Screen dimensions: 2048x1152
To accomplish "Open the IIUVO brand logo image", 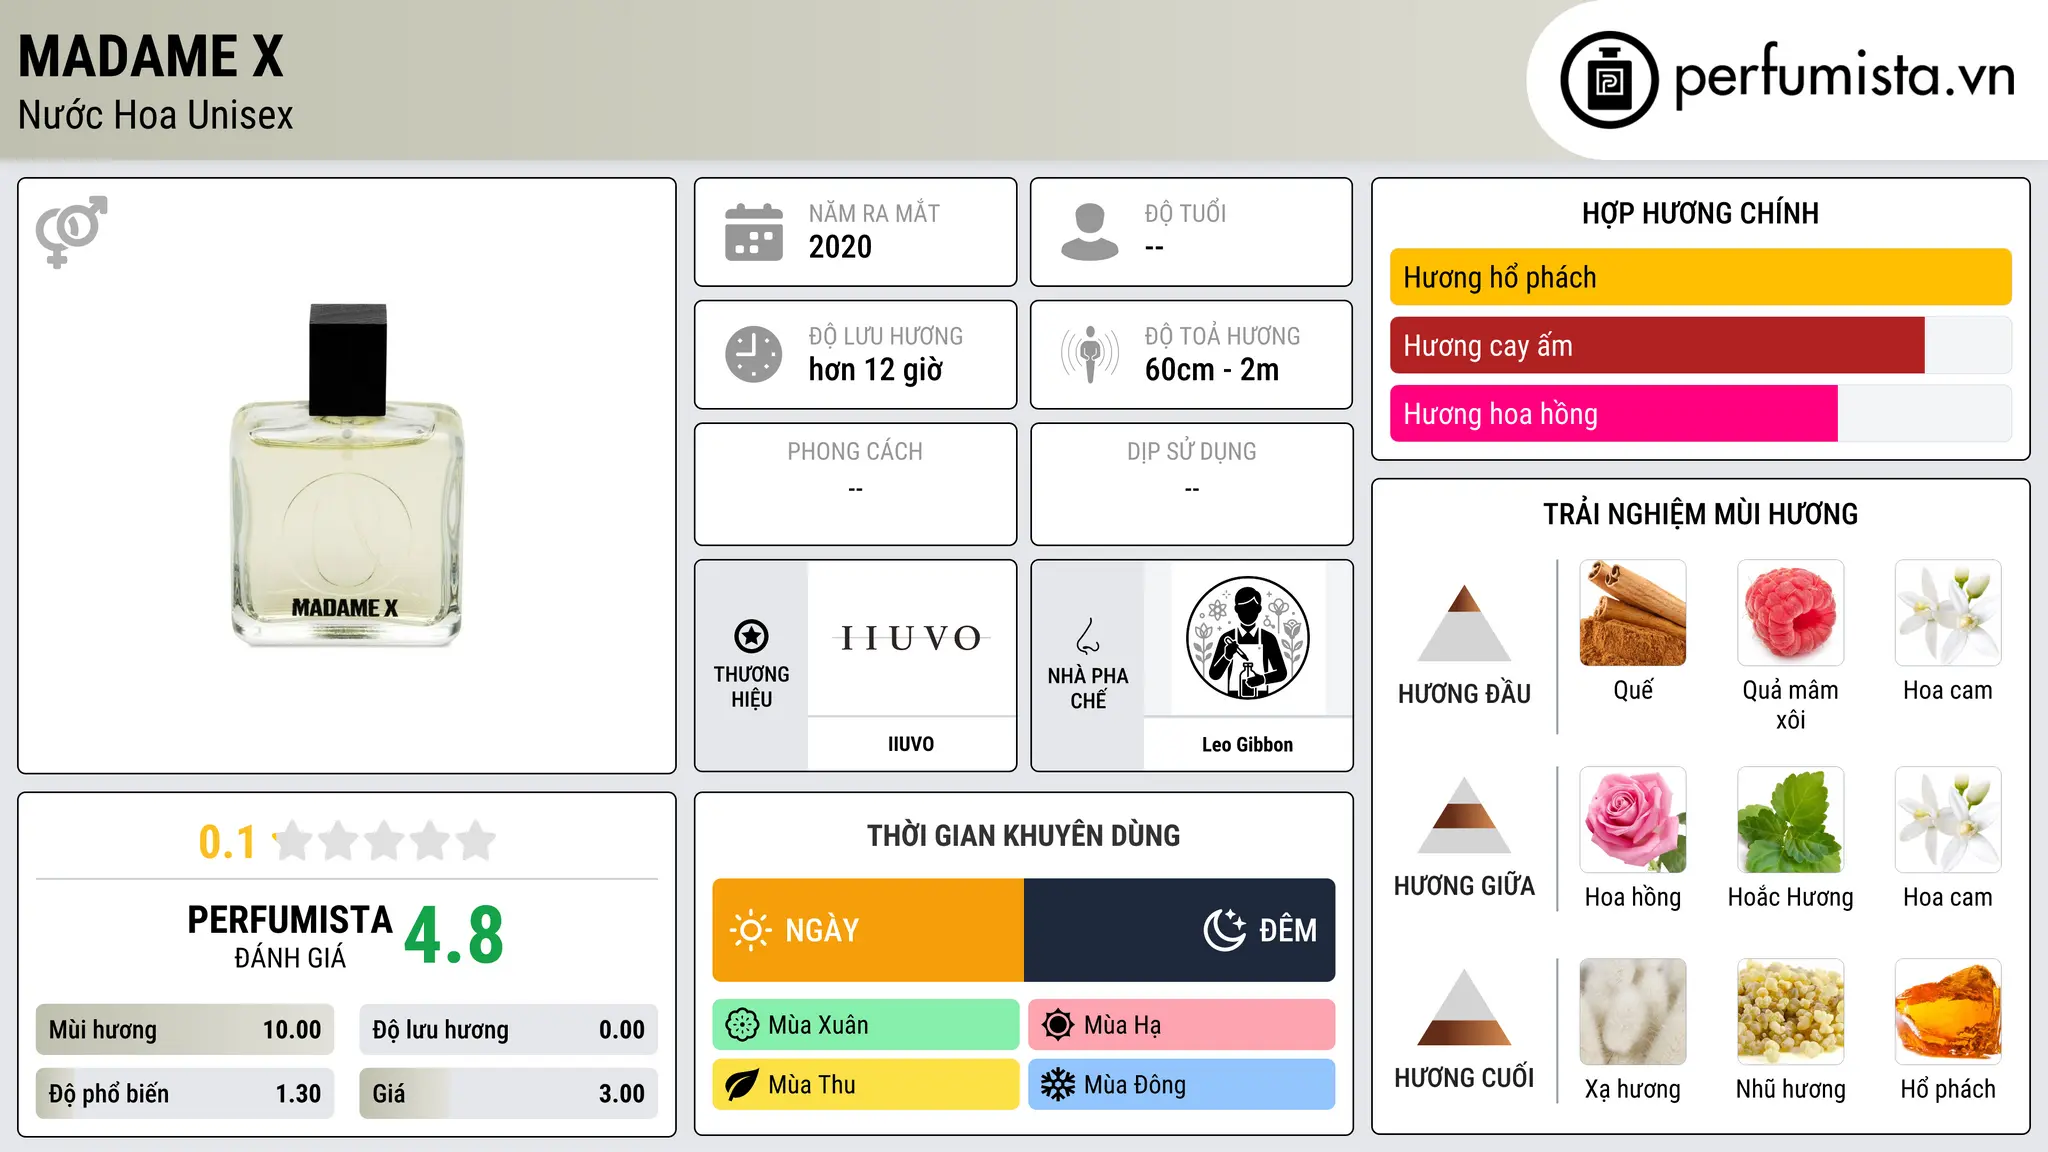I will [x=911, y=638].
